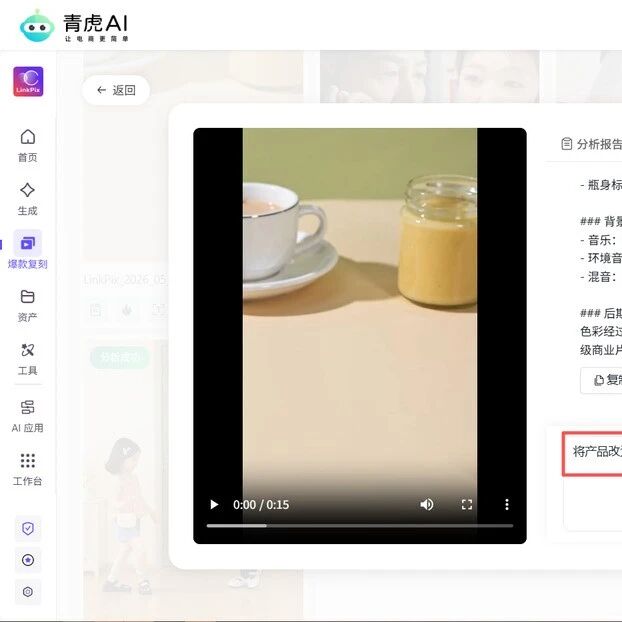Image resolution: width=622 pixels, height=622 pixels.
Task: Open 资产 assets in sidebar
Action: (27, 305)
